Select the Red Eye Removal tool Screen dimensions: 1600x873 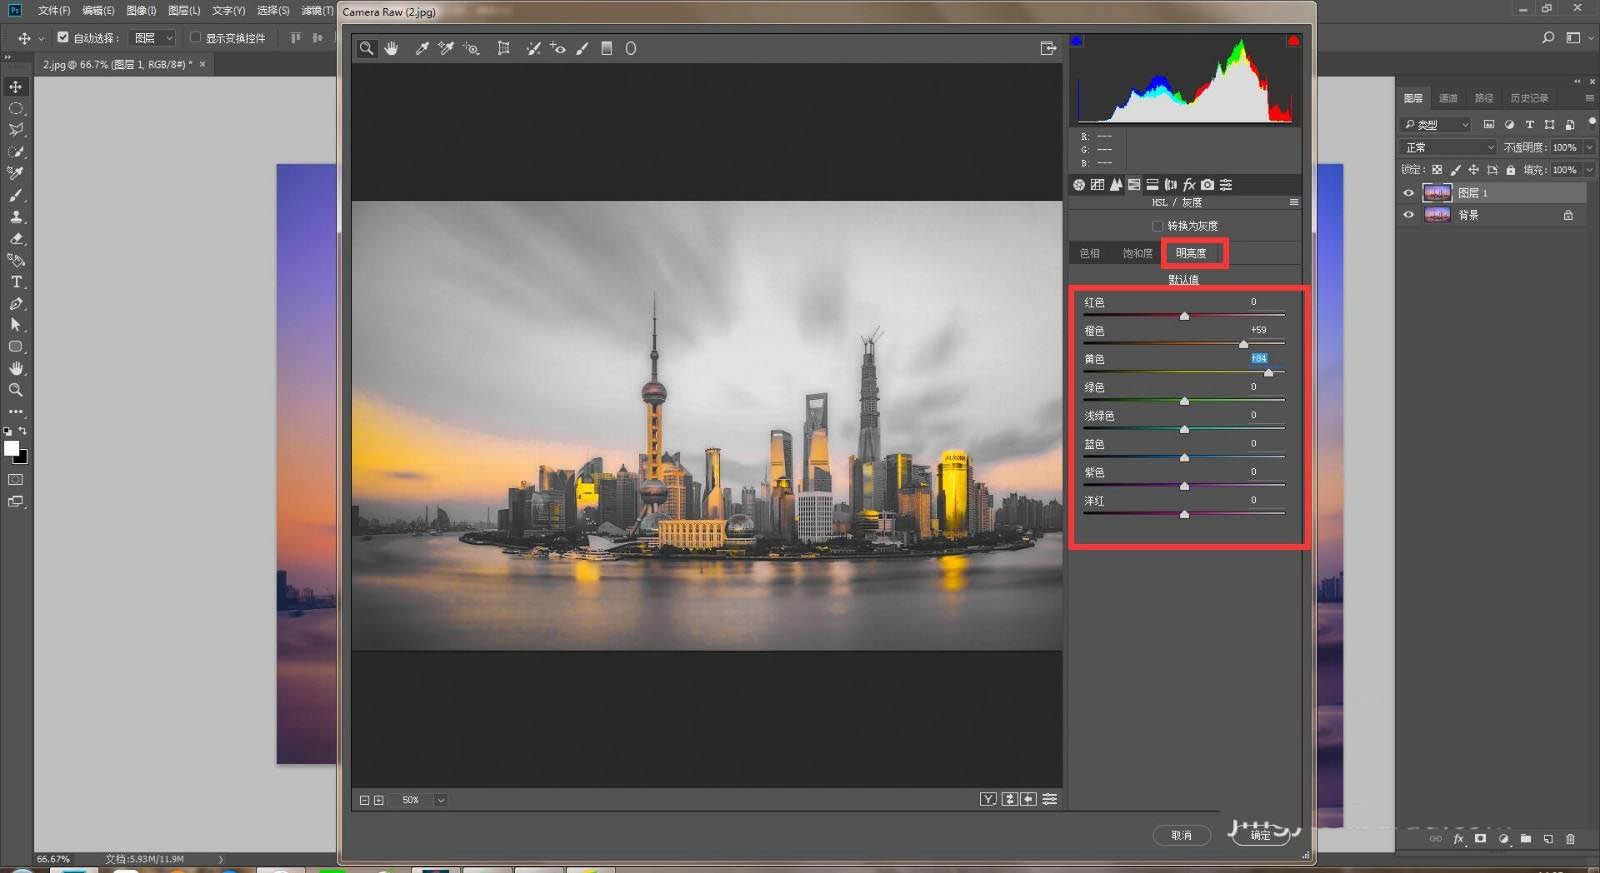(x=558, y=48)
